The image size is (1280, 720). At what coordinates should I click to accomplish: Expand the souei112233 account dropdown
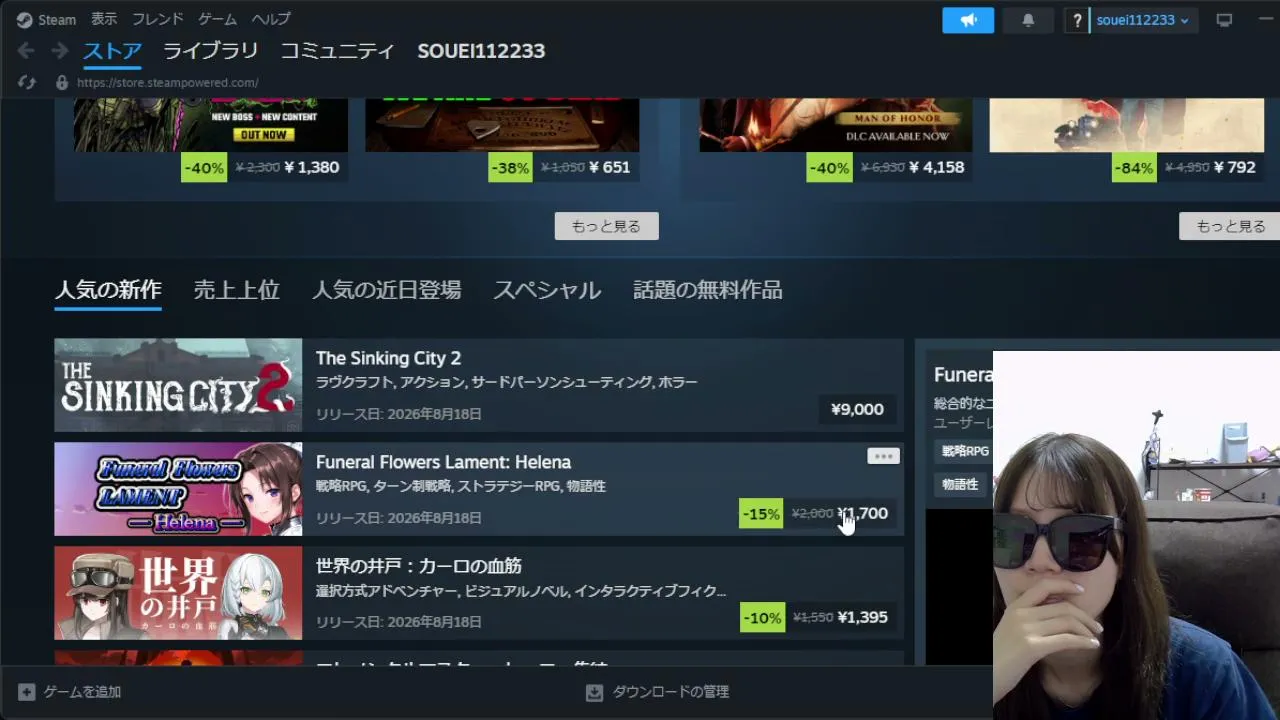(x=1143, y=20)
